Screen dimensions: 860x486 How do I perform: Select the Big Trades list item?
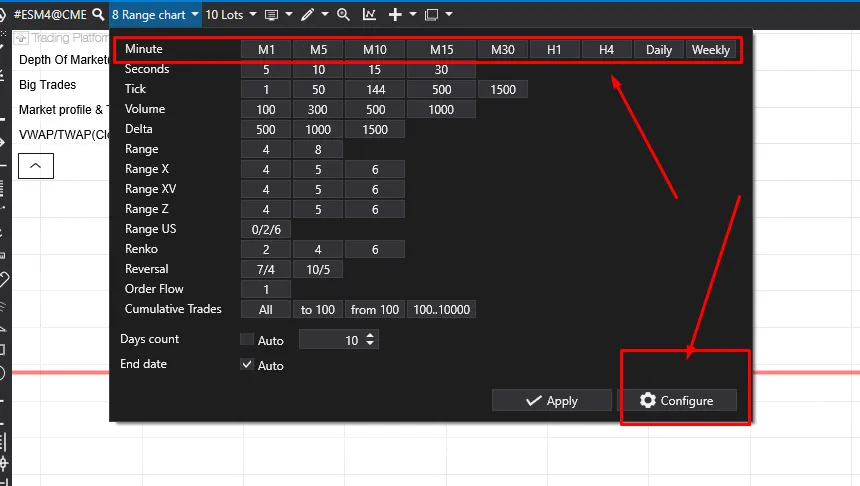[47, 85]
